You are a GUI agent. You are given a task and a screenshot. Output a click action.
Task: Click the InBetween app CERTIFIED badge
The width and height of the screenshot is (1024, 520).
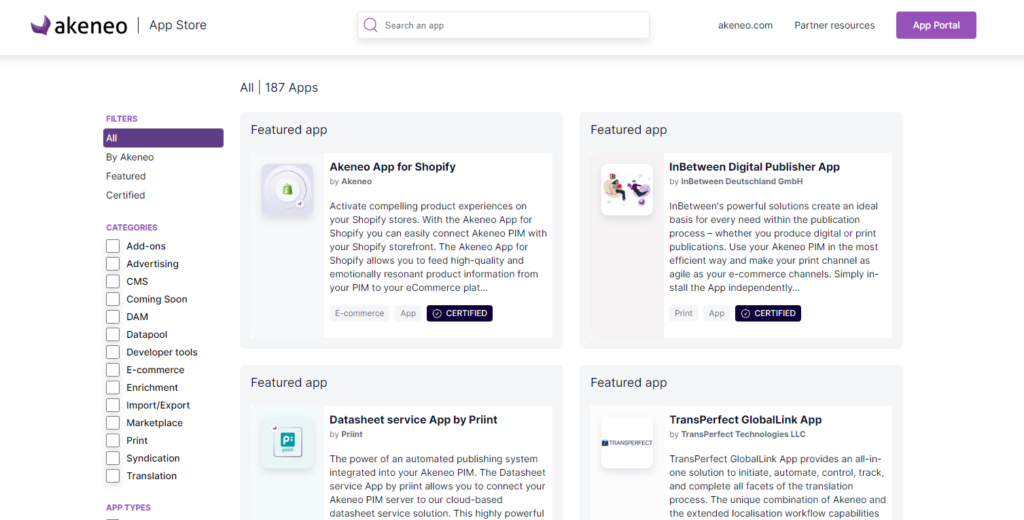pos(768,313)
